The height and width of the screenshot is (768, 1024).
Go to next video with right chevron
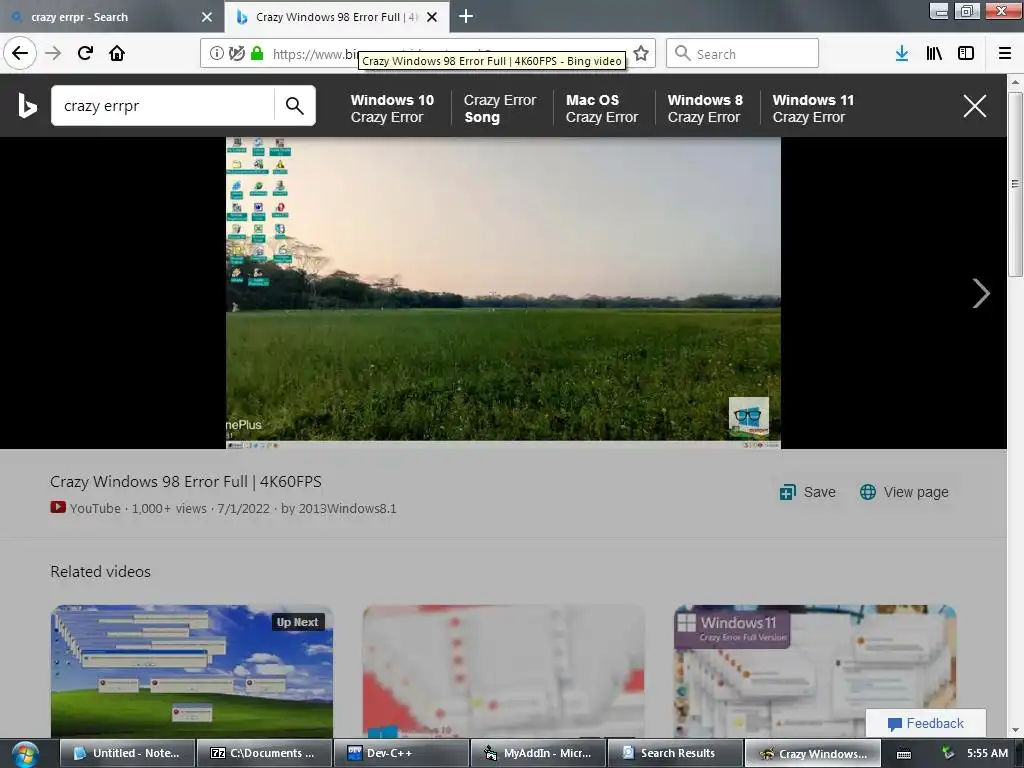pyautogui.click(x=980, y=293)
